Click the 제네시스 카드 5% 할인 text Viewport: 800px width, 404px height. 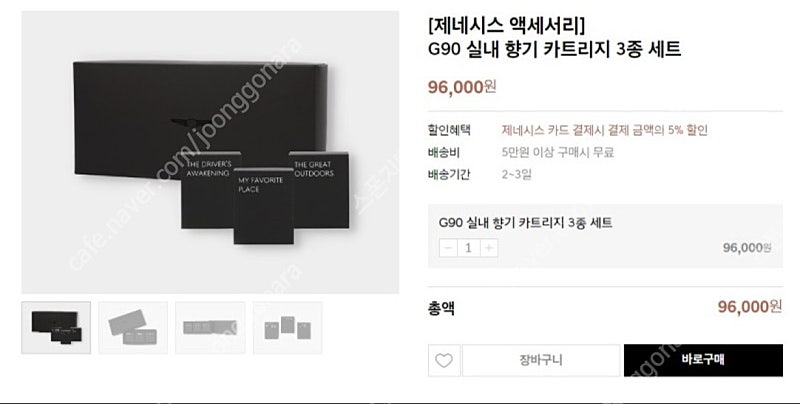coord(605,130)
